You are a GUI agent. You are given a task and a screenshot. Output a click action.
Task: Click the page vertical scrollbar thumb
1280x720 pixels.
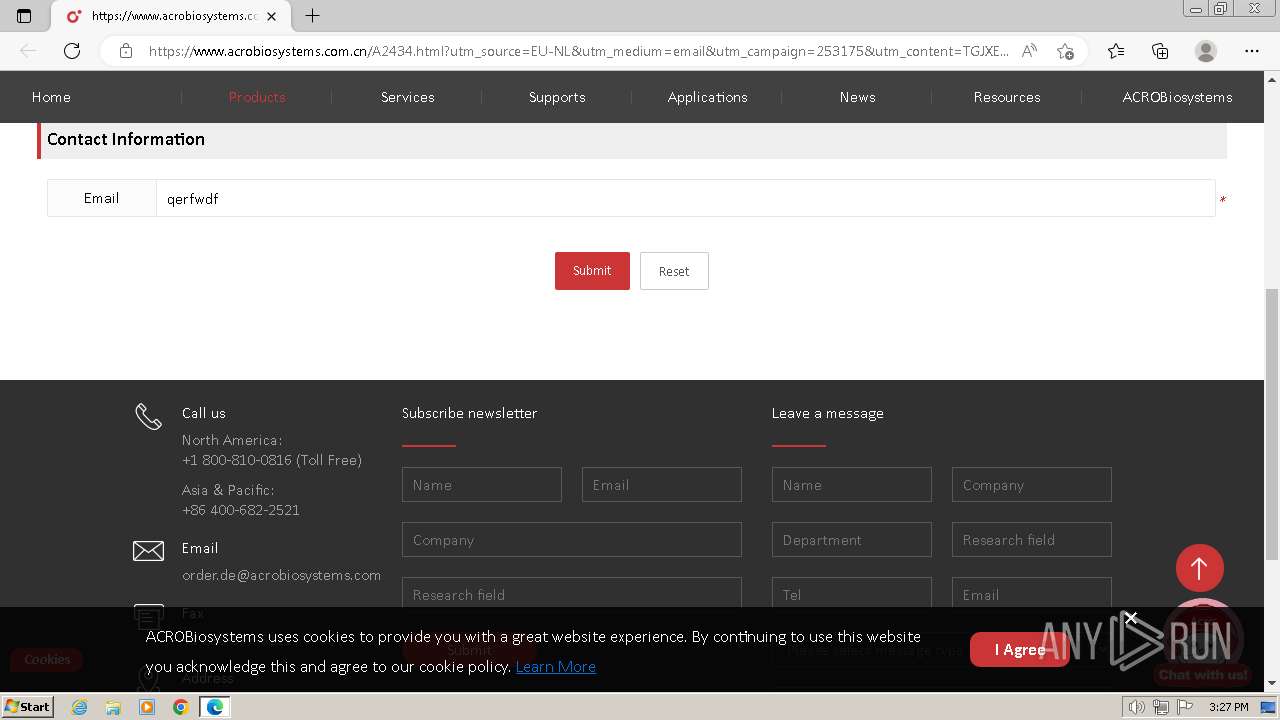(x=1272, y=425)
